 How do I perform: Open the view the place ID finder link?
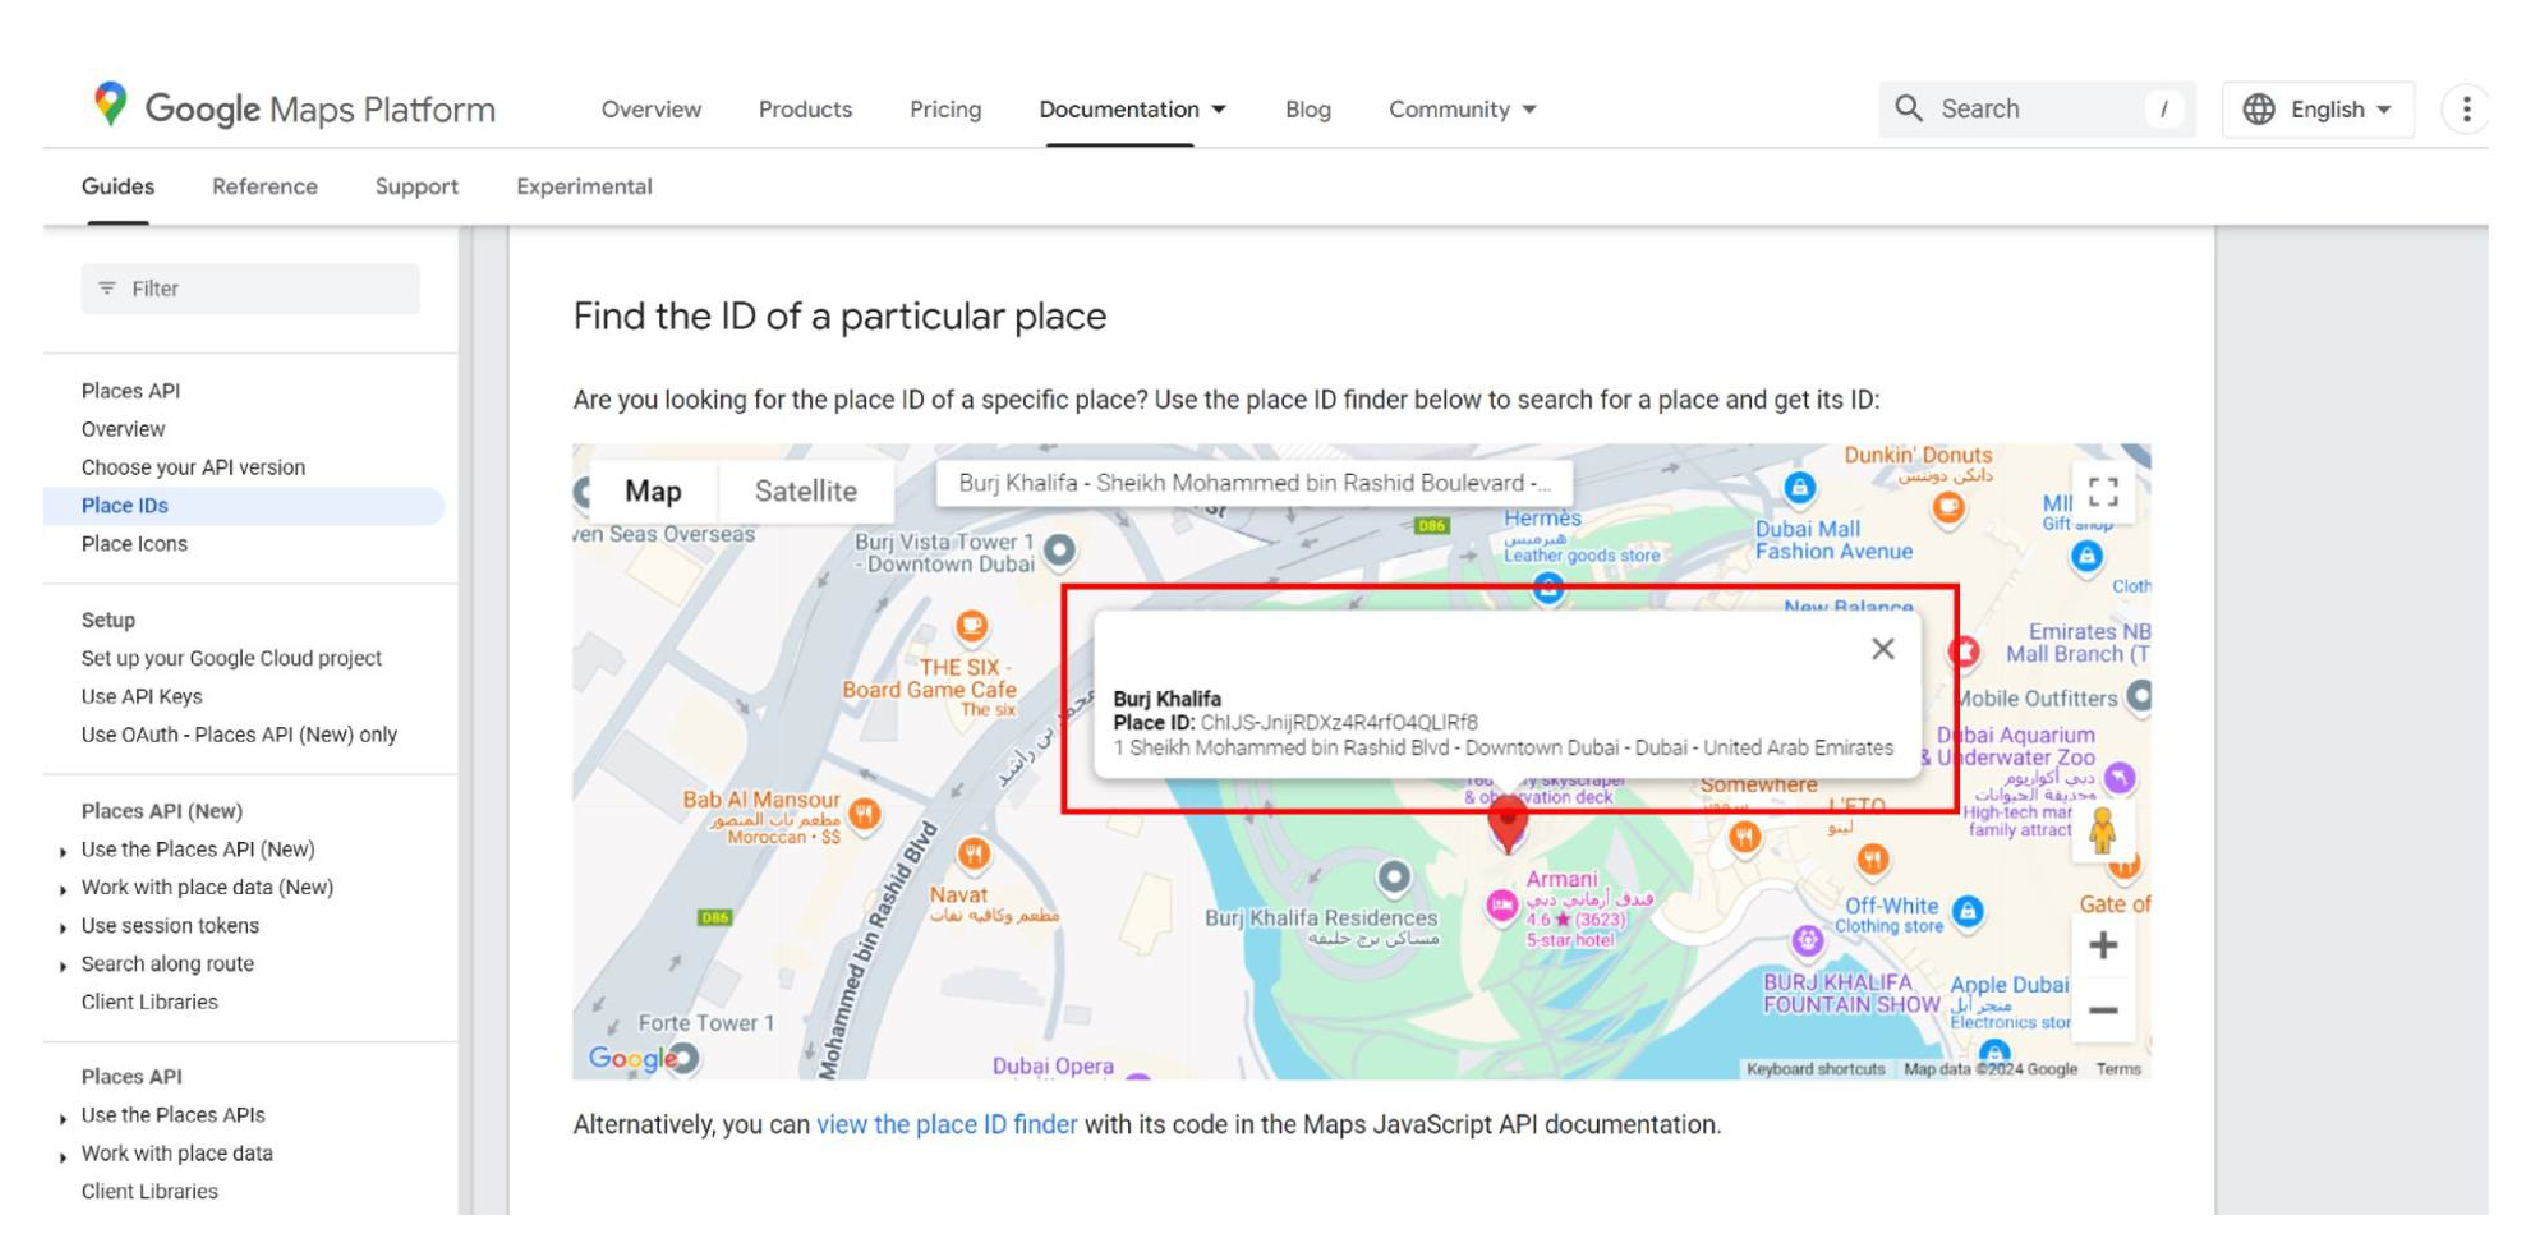point(946,1124)
